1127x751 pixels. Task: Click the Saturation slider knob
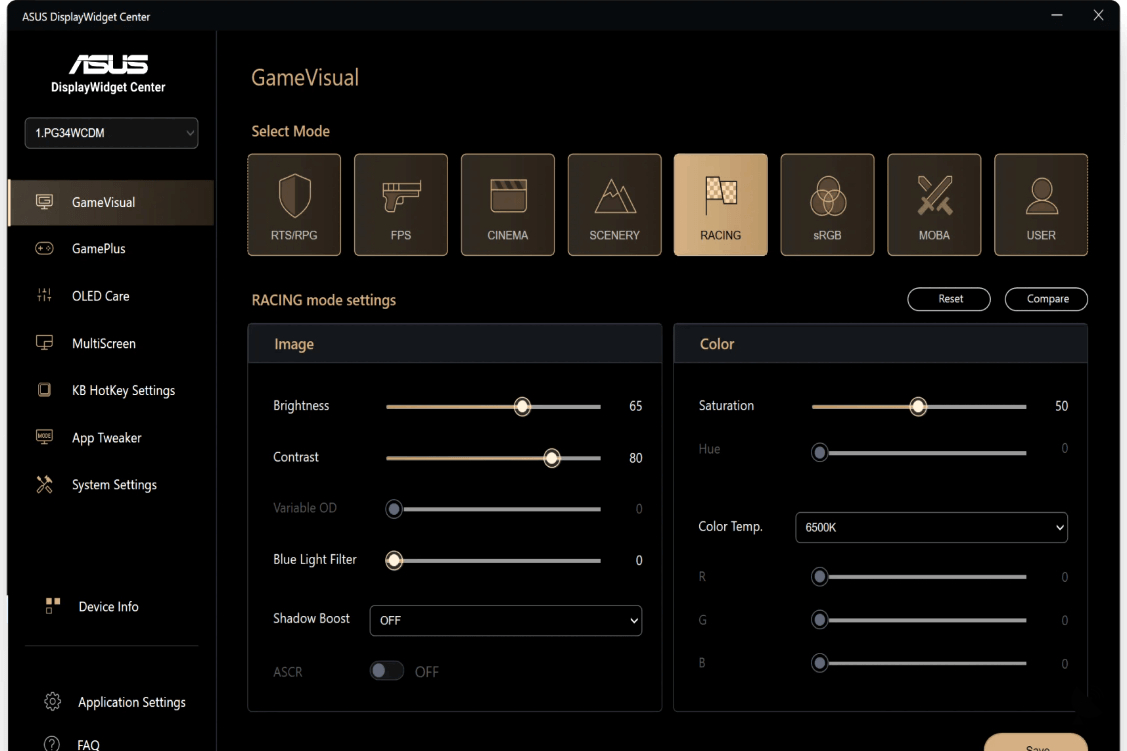pos(918,407)
